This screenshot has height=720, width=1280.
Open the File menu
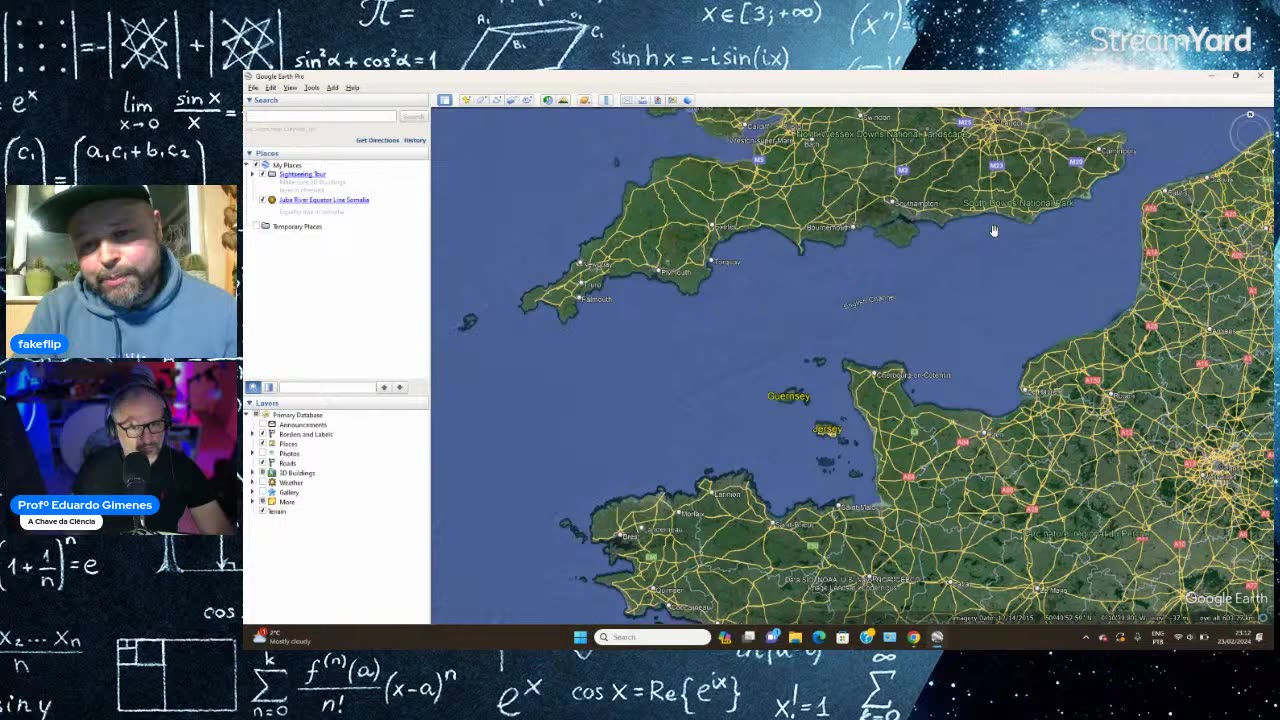(x=253, y=88)
